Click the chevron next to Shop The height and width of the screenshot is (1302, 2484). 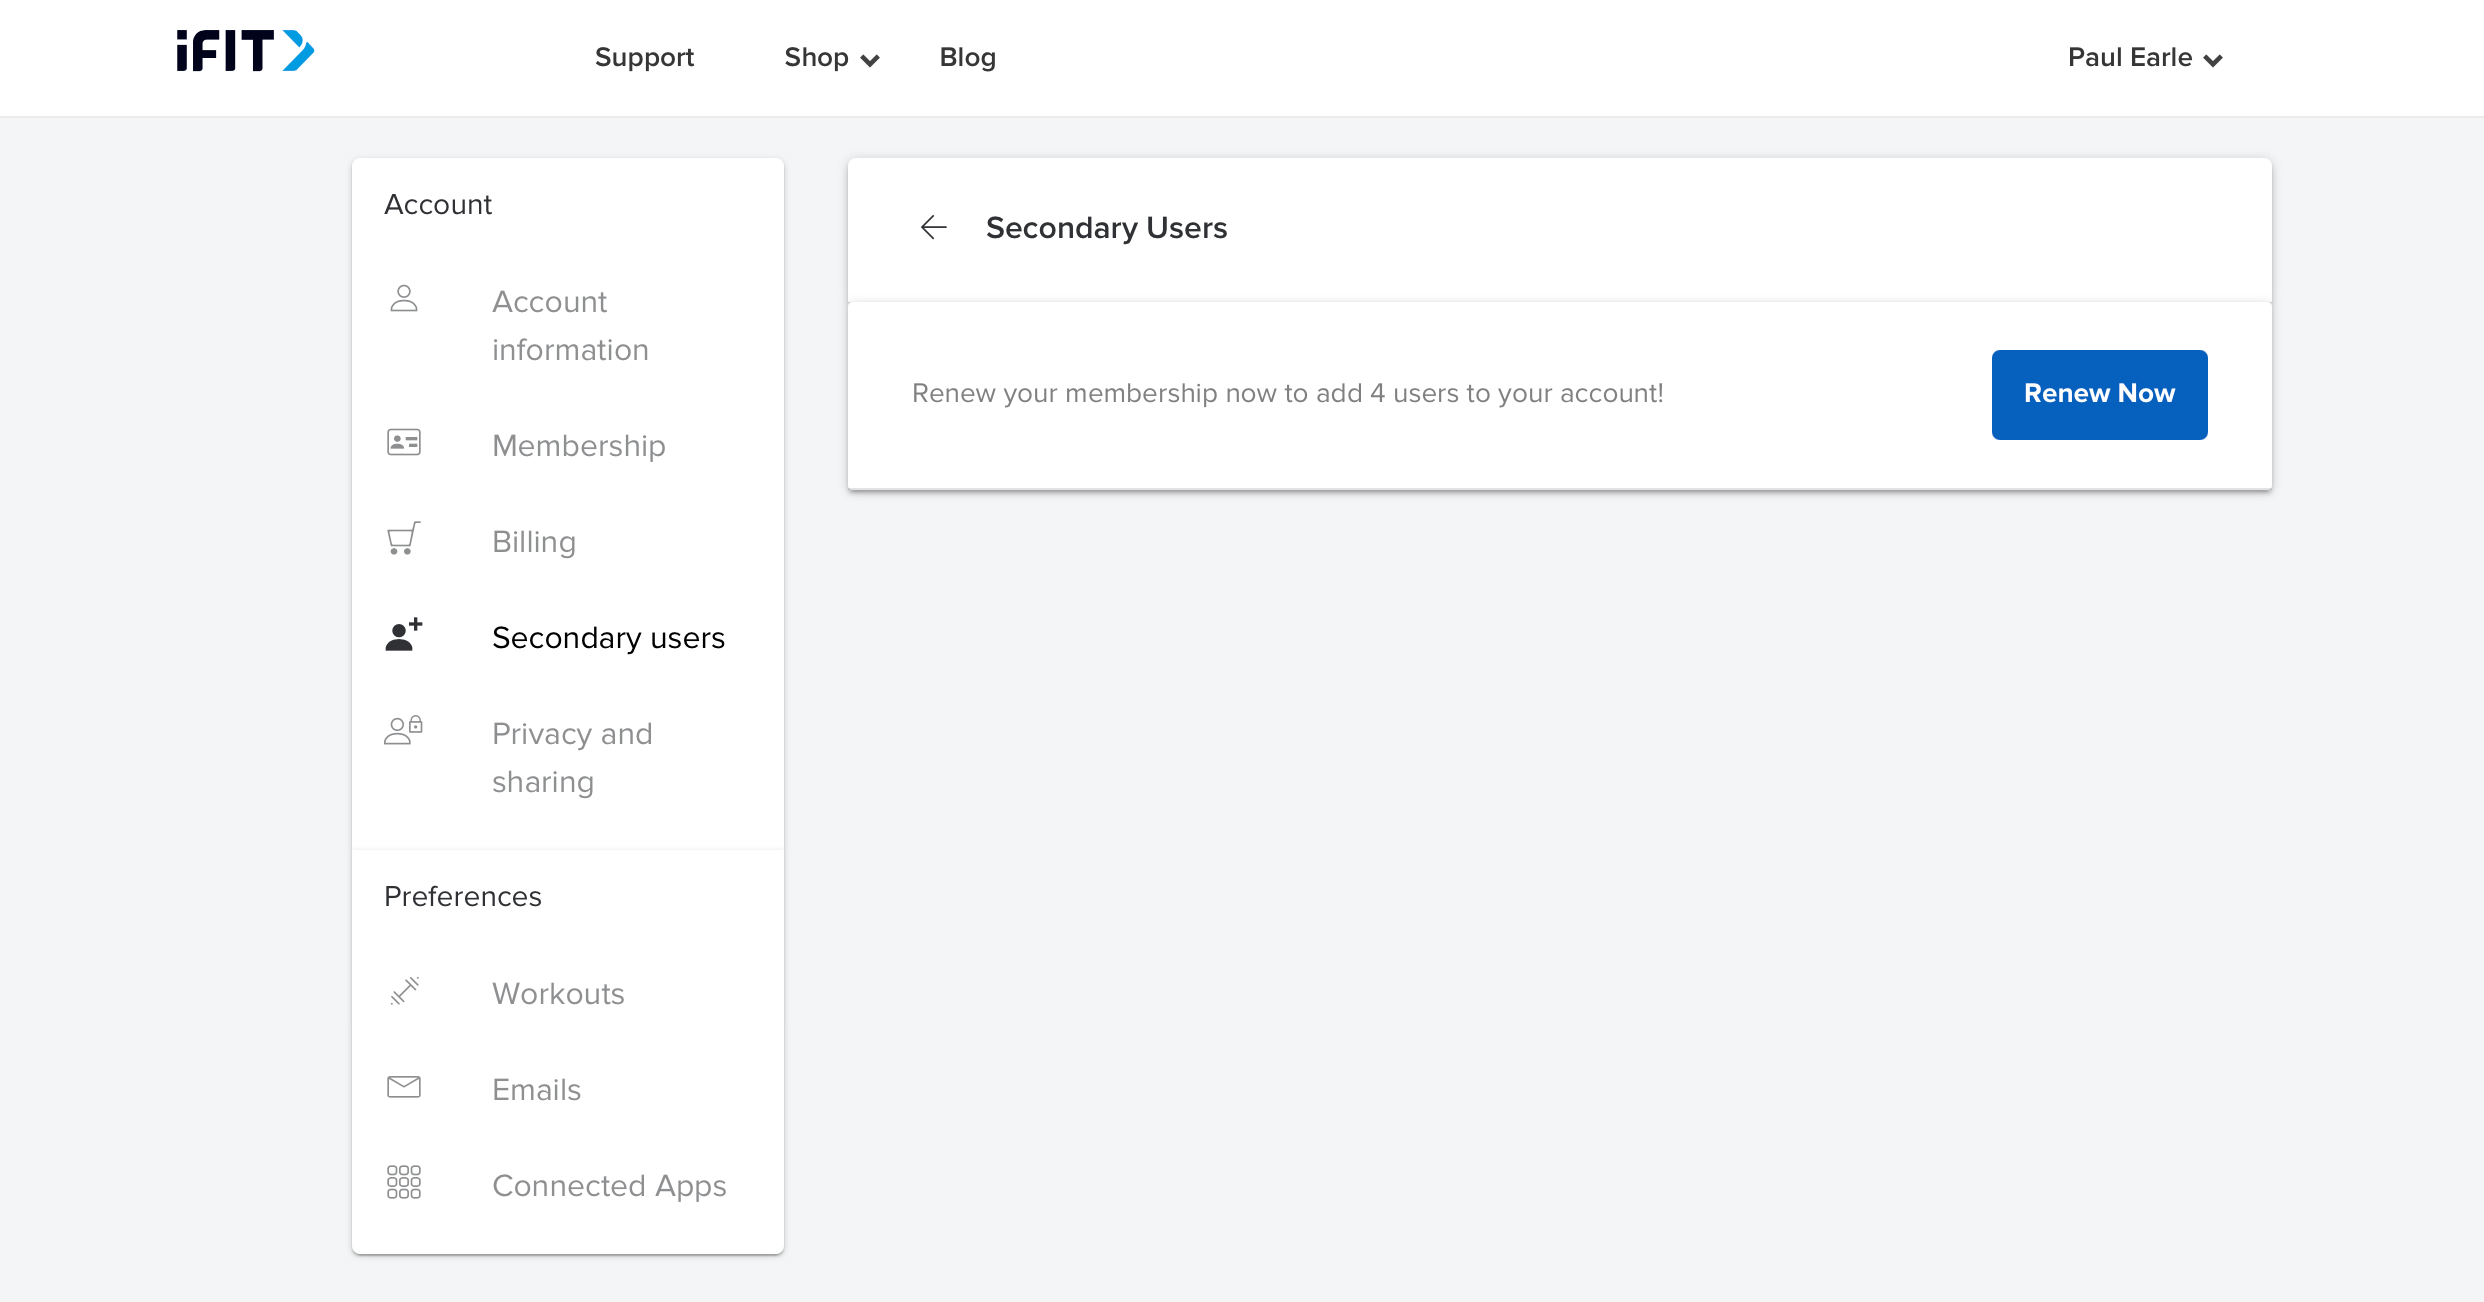(x=870, y=61)
